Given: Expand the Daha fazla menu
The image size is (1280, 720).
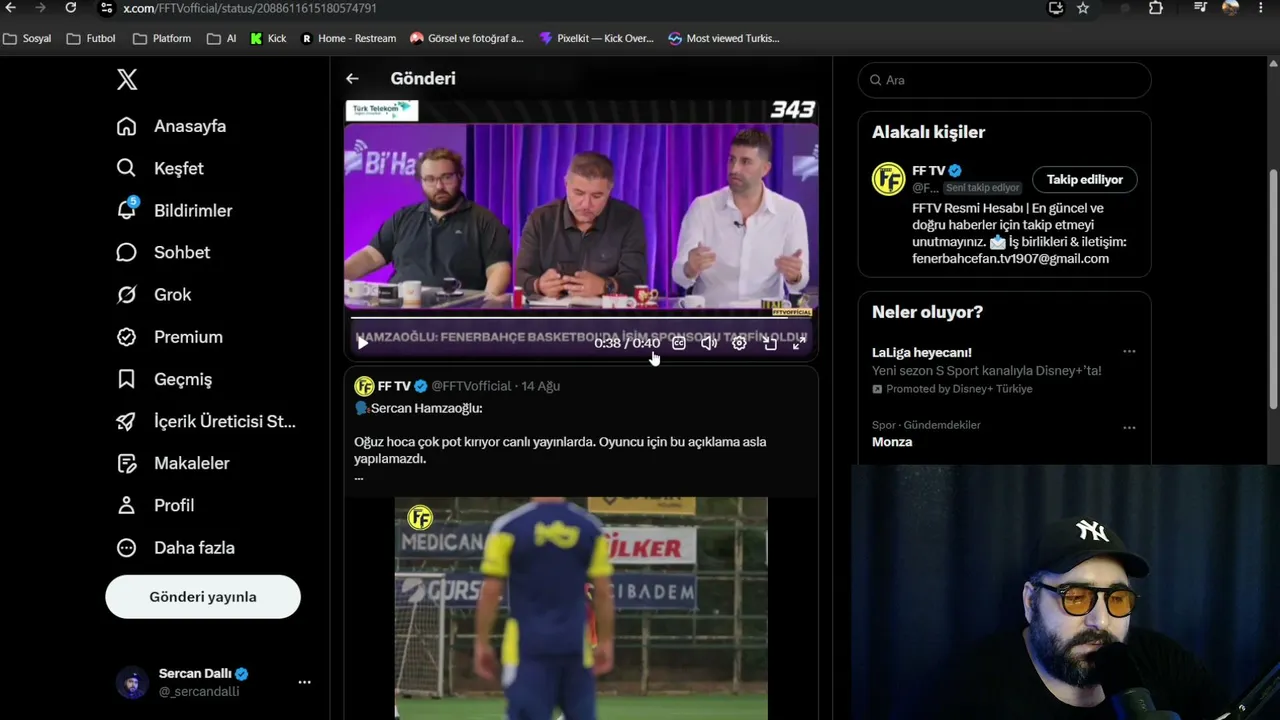Looking at the screenshot, I should click(175, 547).
